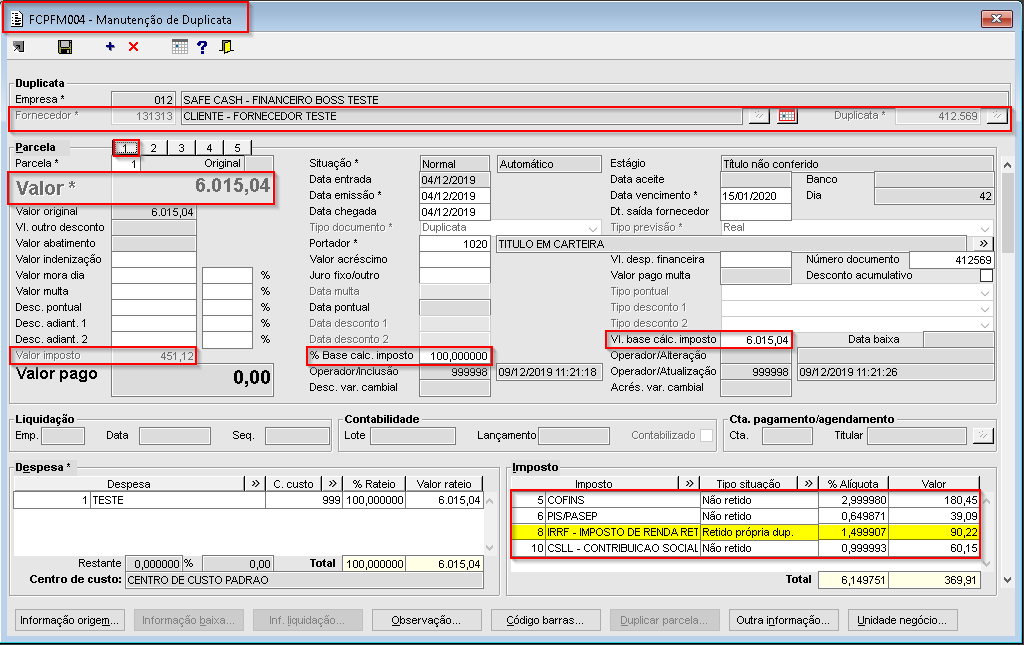1024x645 pixels.
Task: Click the Data chegada field
Action: pyautogui.click(x=455, y=212)
